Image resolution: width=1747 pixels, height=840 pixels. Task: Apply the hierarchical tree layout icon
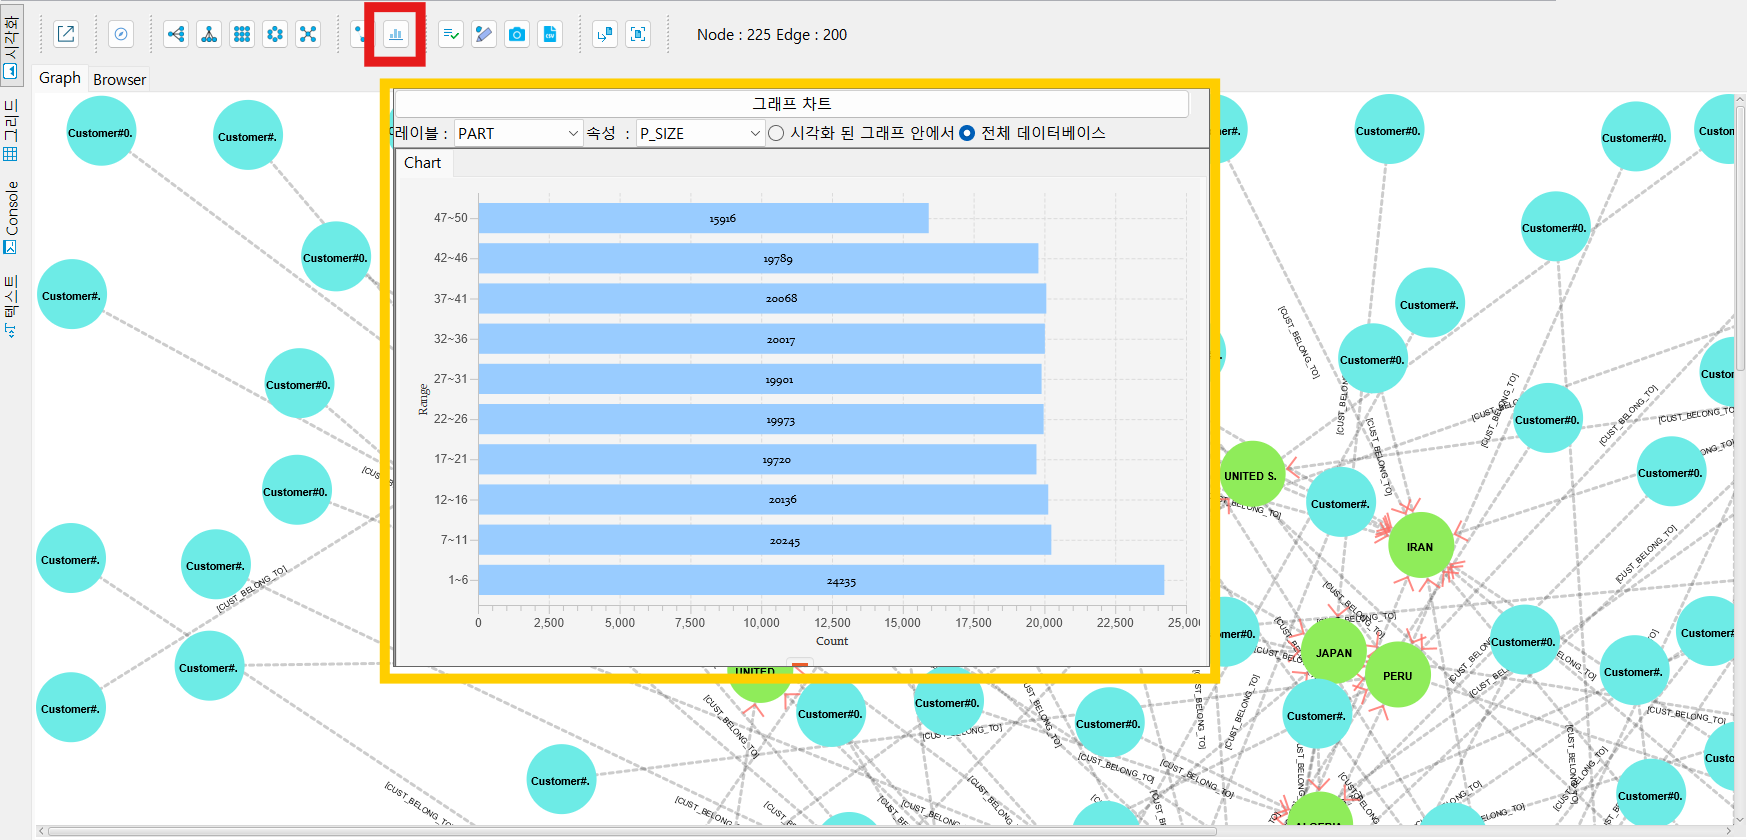pos(209,34)
